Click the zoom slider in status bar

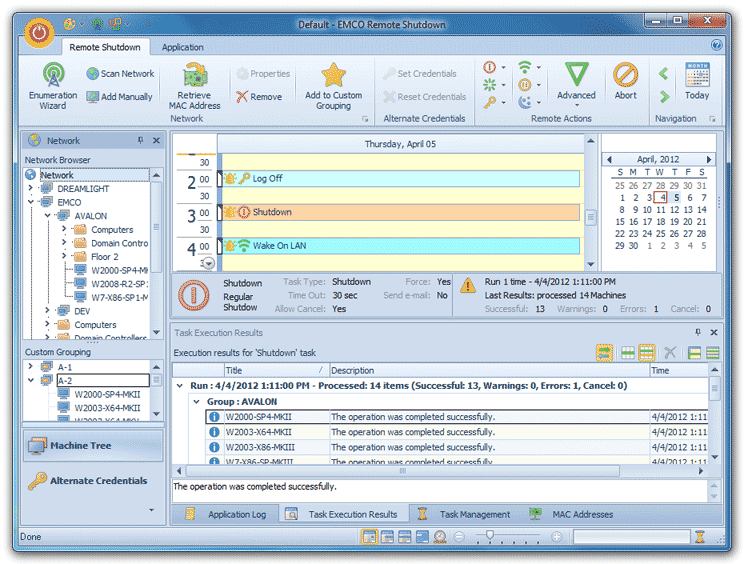(491, 537)
